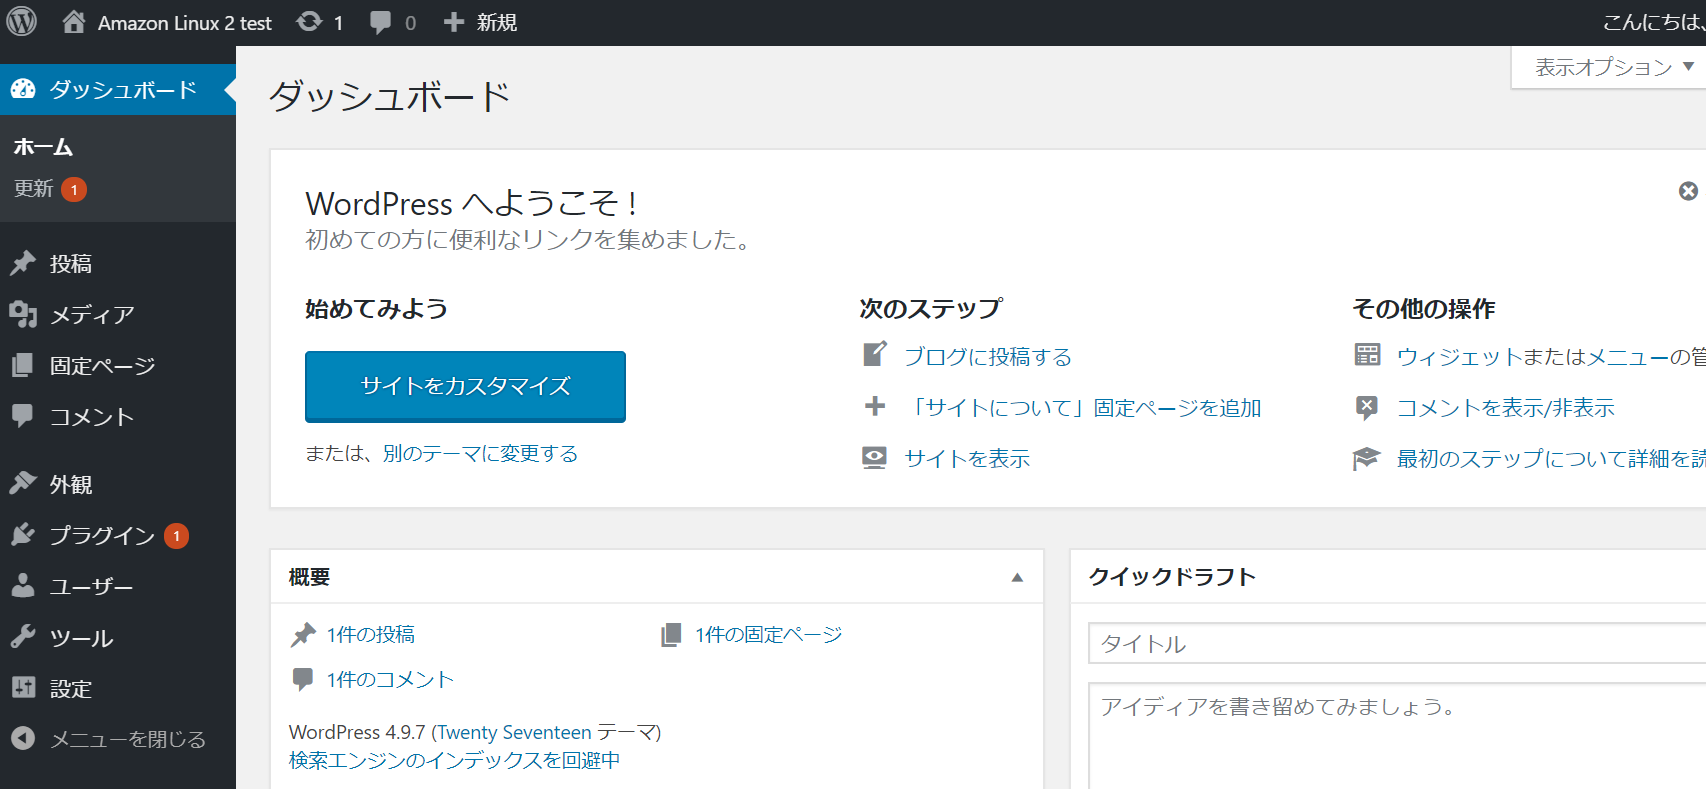
Task: Click the pages icon beside 1件の固定ページ in 概要
Action: [x=671, y=634]
